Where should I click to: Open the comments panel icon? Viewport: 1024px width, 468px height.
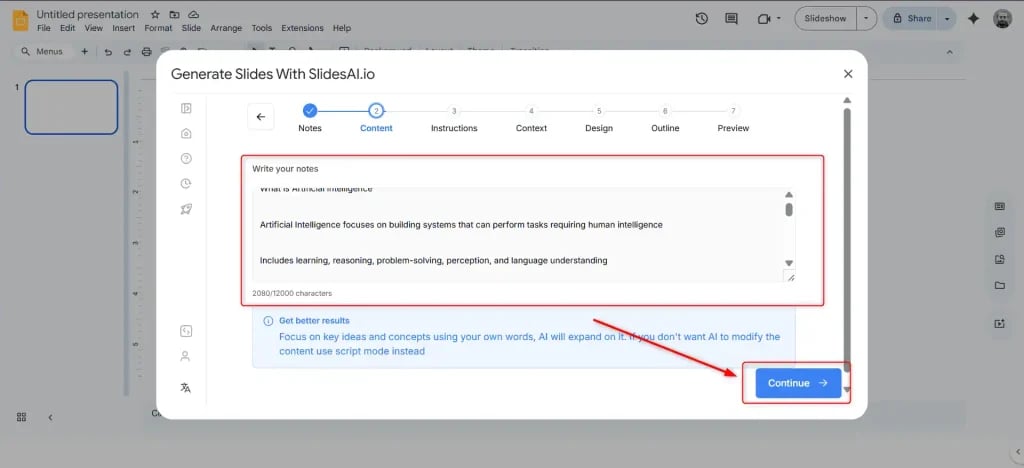[731, 18]
